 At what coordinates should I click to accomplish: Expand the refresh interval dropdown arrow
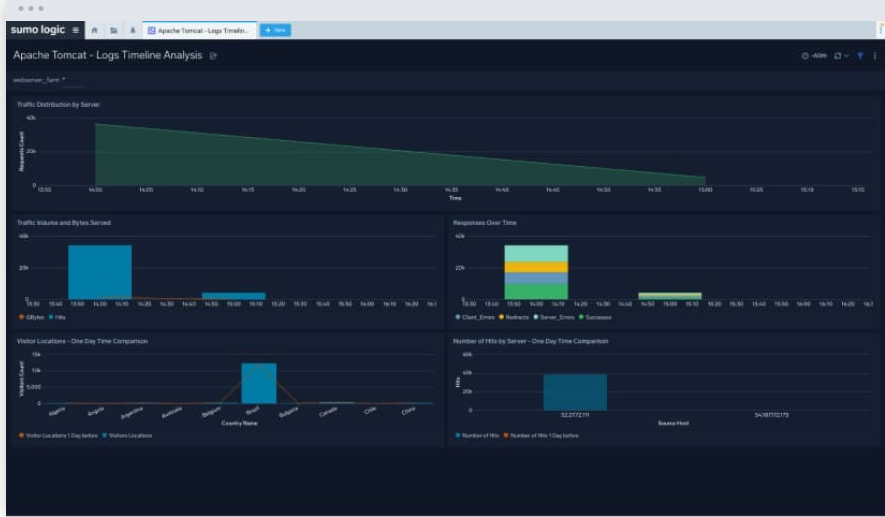pyautogui.click(x=846, y=56)
